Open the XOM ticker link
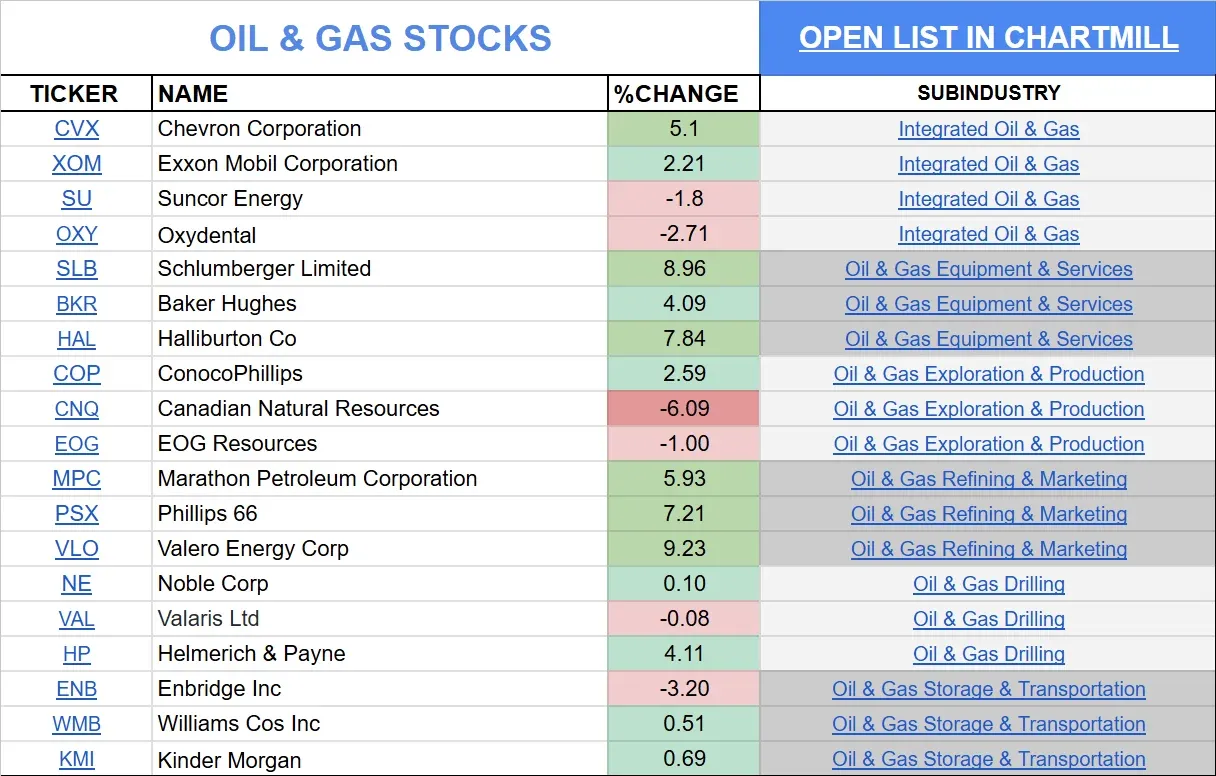Screen dimensions: 1216x776 tap(76, 163)
